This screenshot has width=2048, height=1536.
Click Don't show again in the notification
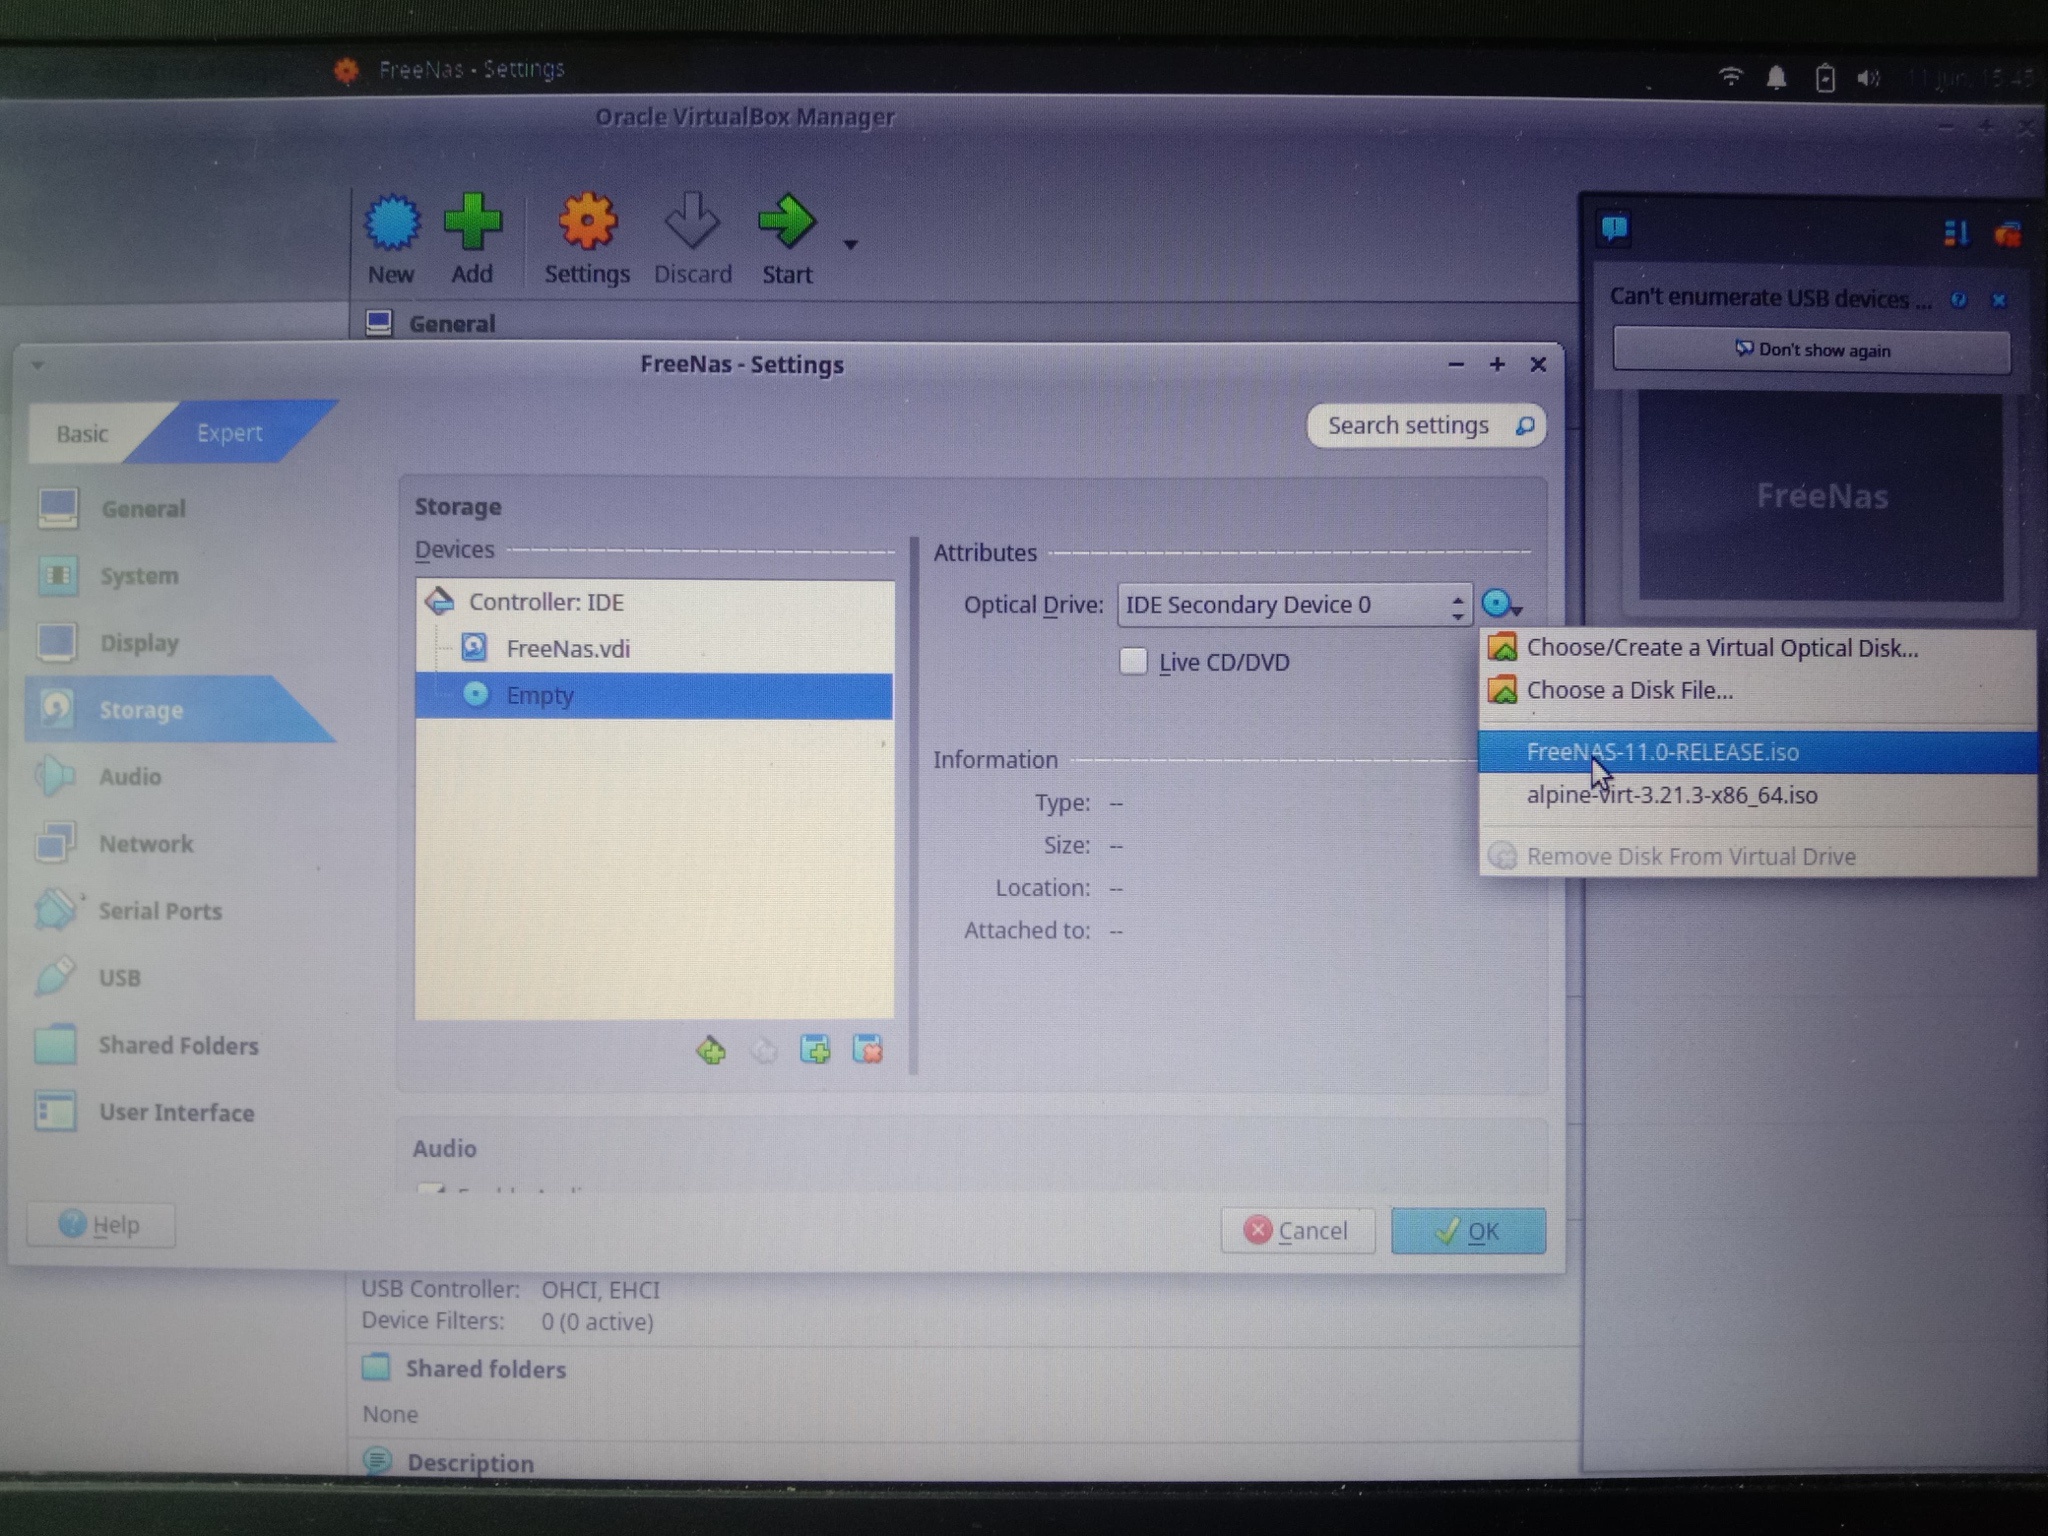click(x=1811, y=350)
